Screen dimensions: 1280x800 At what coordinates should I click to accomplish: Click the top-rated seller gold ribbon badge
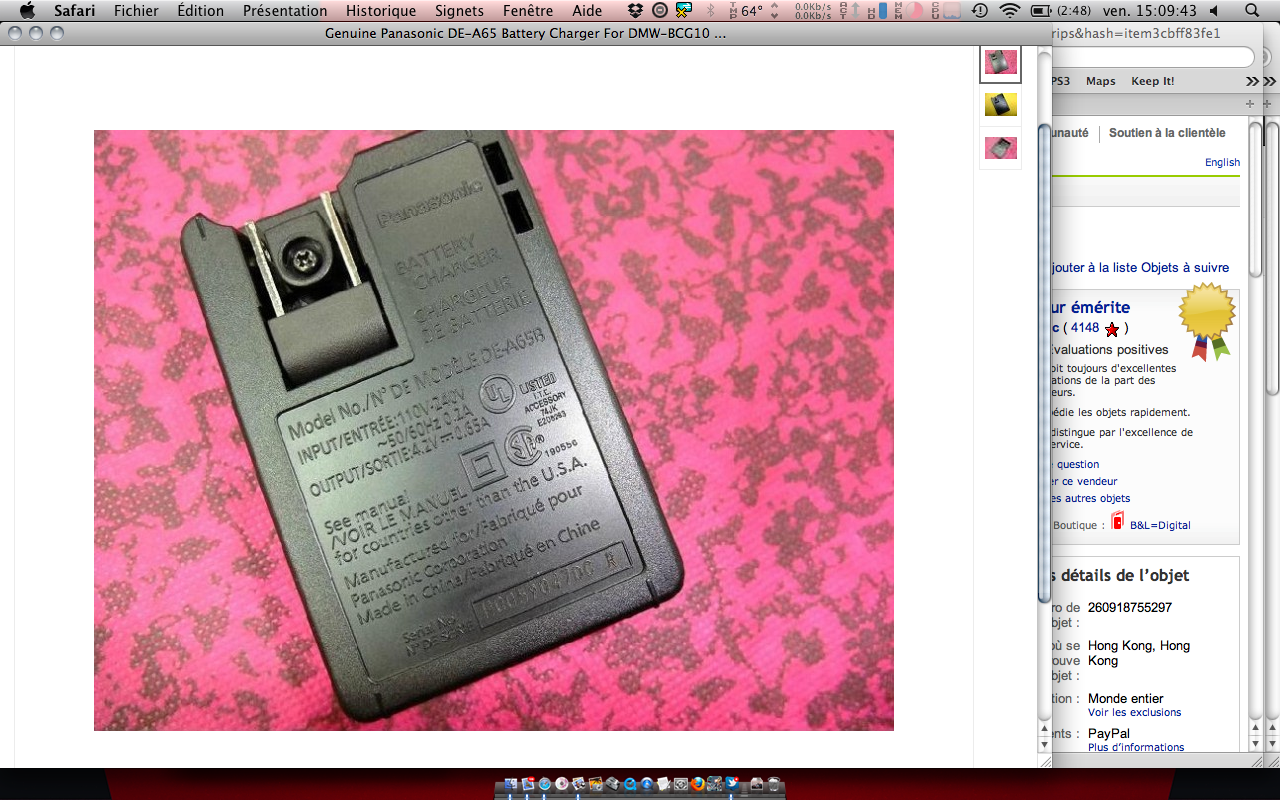(x=1206, y=322)
